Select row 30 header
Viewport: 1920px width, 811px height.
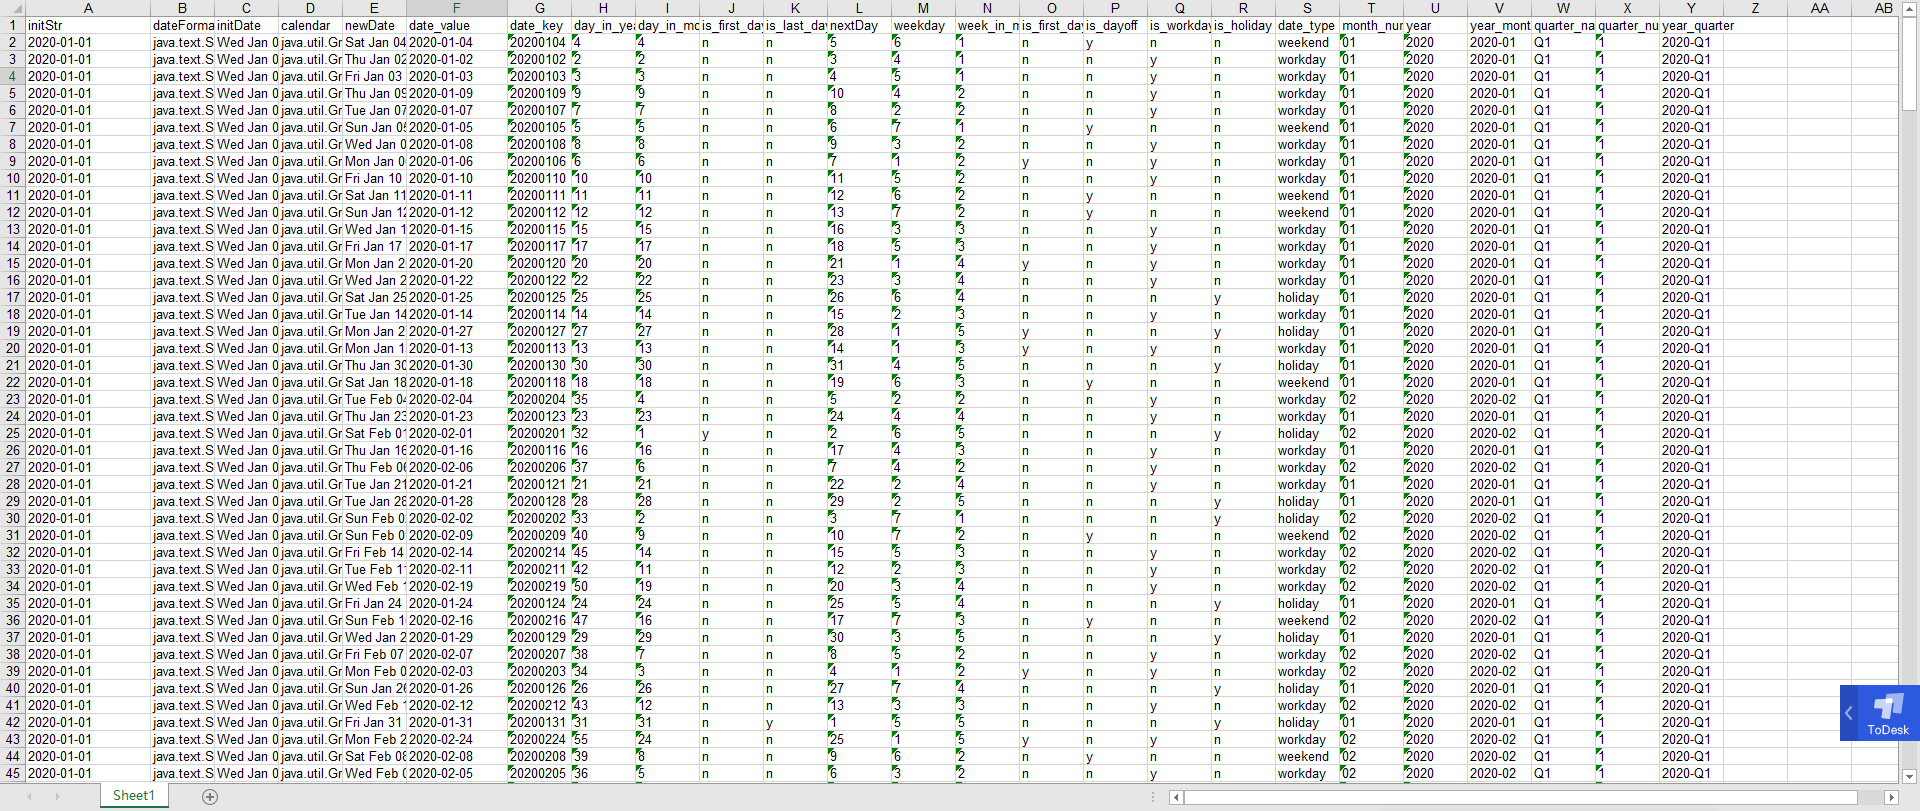point(12,518)
